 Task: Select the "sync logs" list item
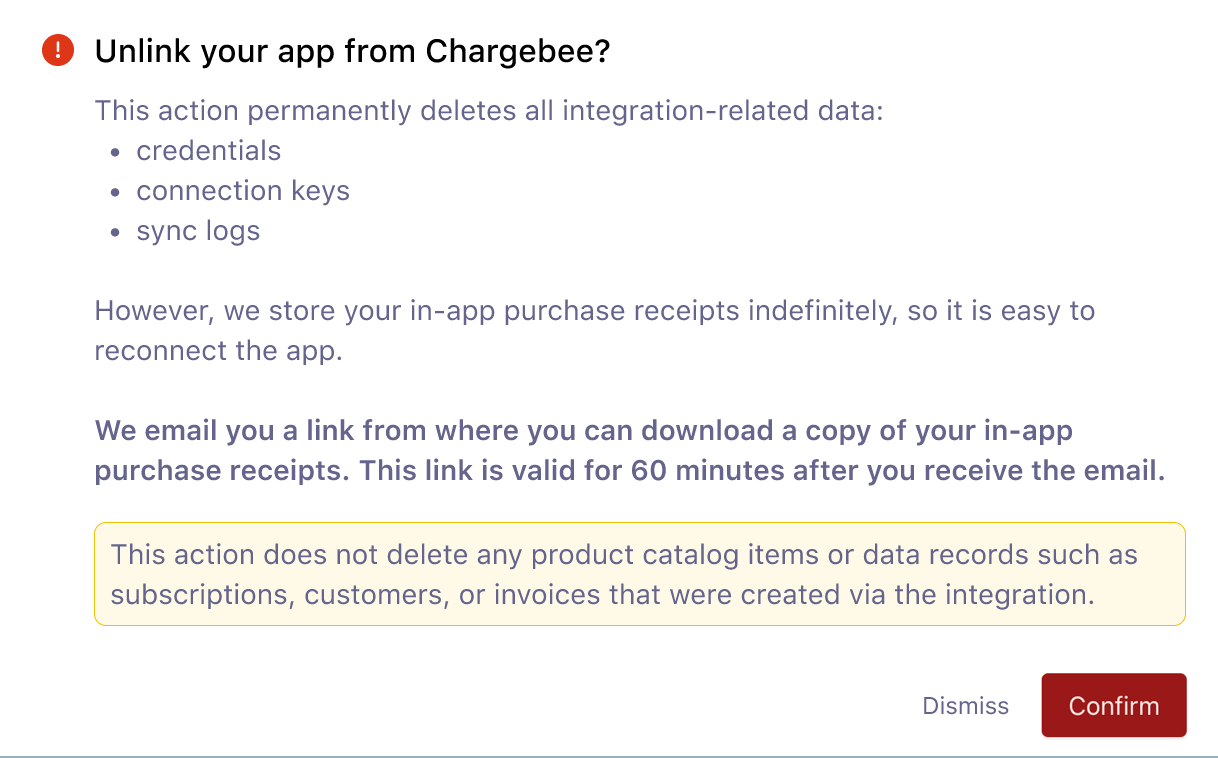[198, 231]
